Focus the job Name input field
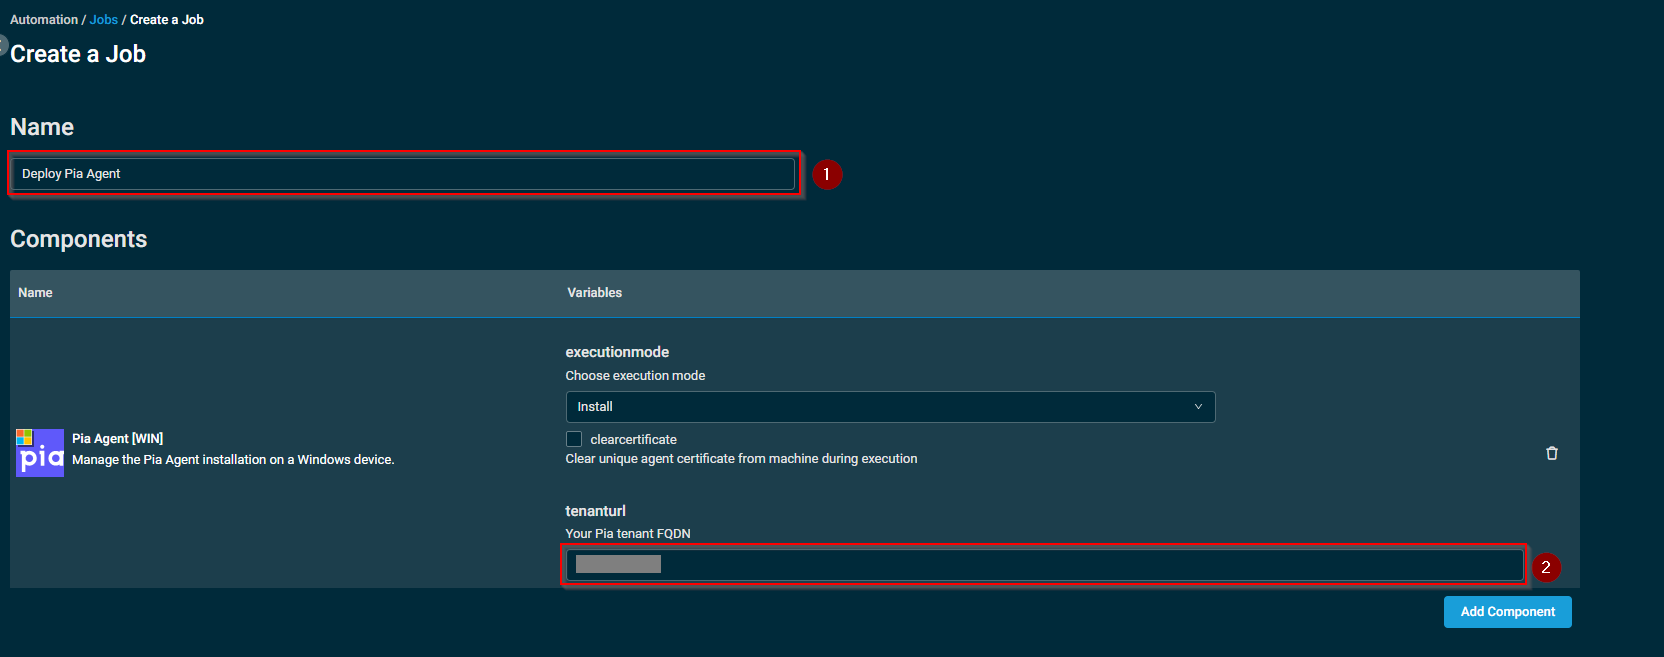The height and width of the screenshot is (657, 1664). [403, 174]
